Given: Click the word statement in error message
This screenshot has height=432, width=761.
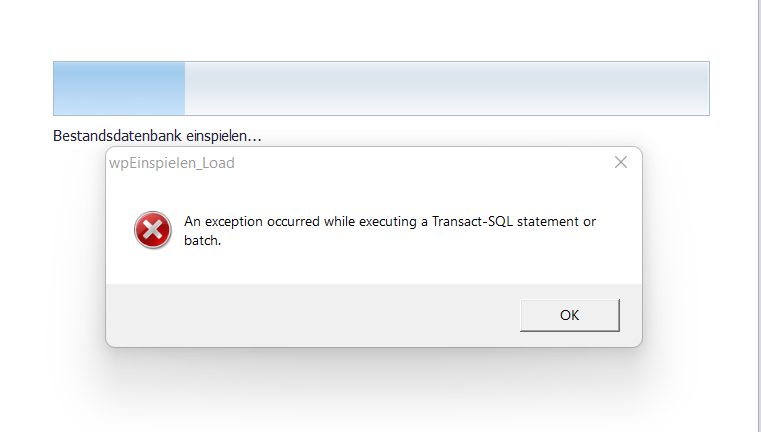Looking at the screenshot, I should (548, 221).
